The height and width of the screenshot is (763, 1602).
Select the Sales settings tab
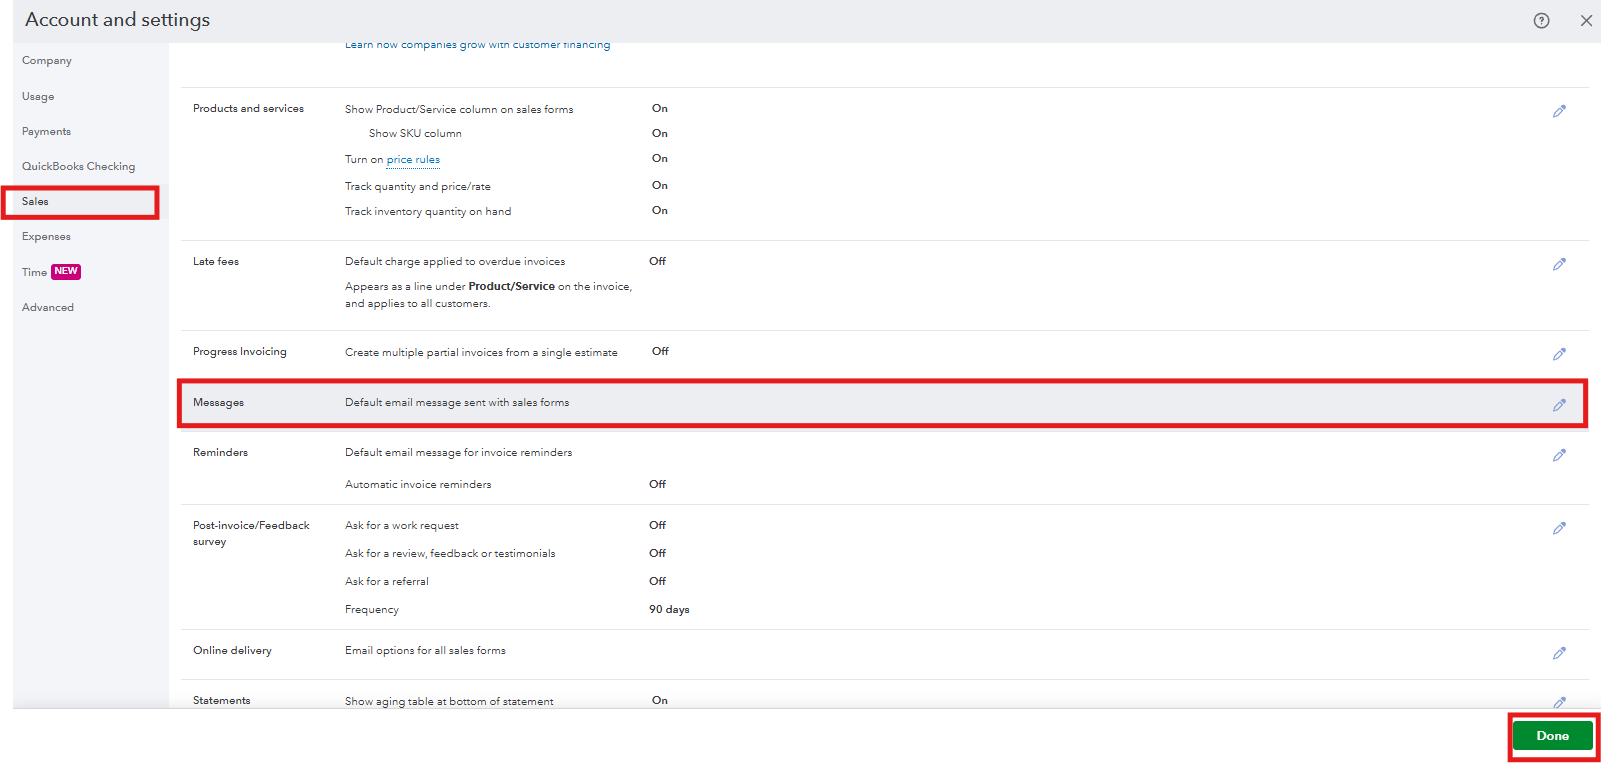click(x=35, y=201)
